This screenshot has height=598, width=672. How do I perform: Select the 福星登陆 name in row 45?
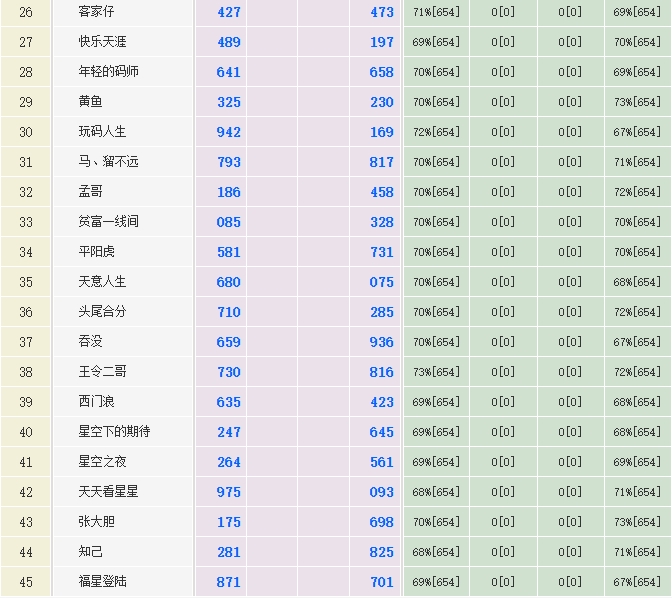pos(102,582)
